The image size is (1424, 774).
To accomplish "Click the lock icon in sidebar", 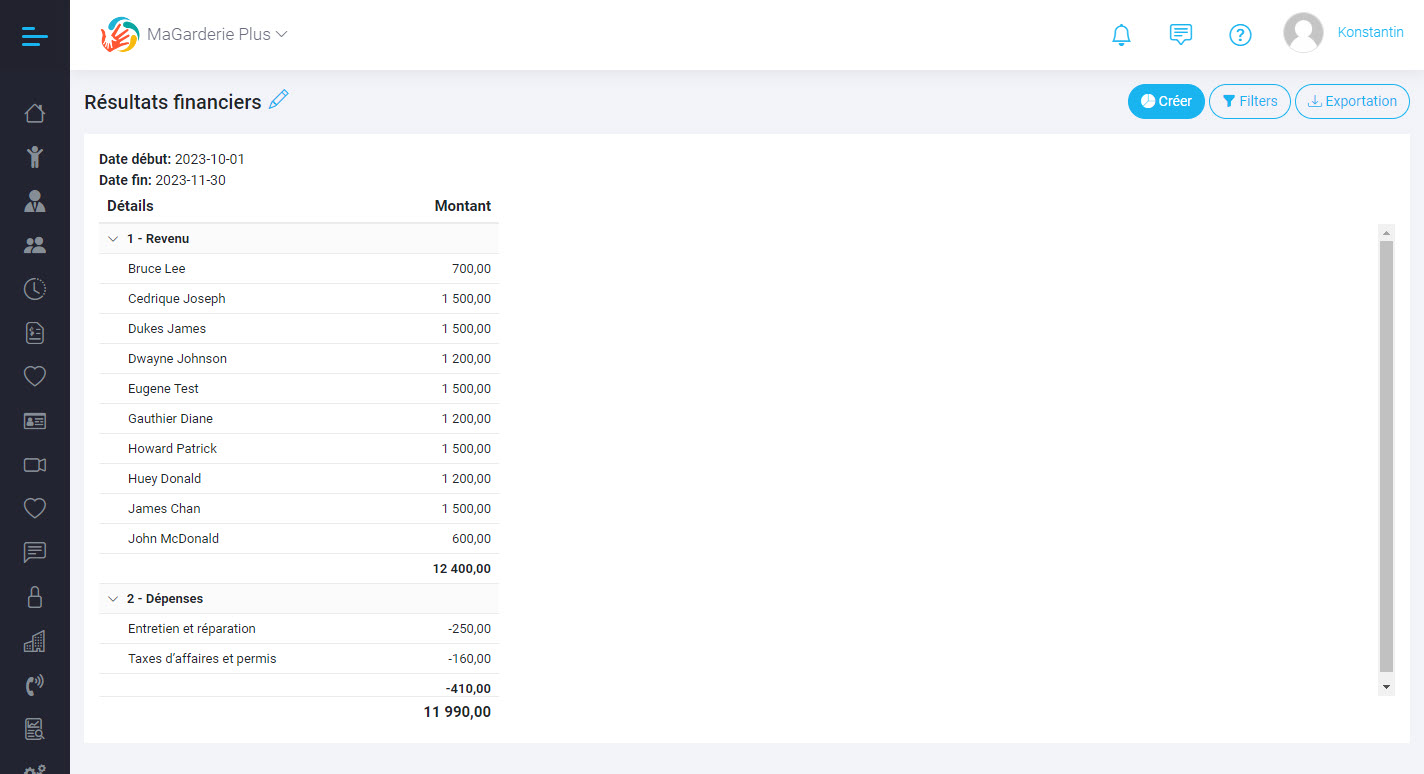I will tap(34, 596).
